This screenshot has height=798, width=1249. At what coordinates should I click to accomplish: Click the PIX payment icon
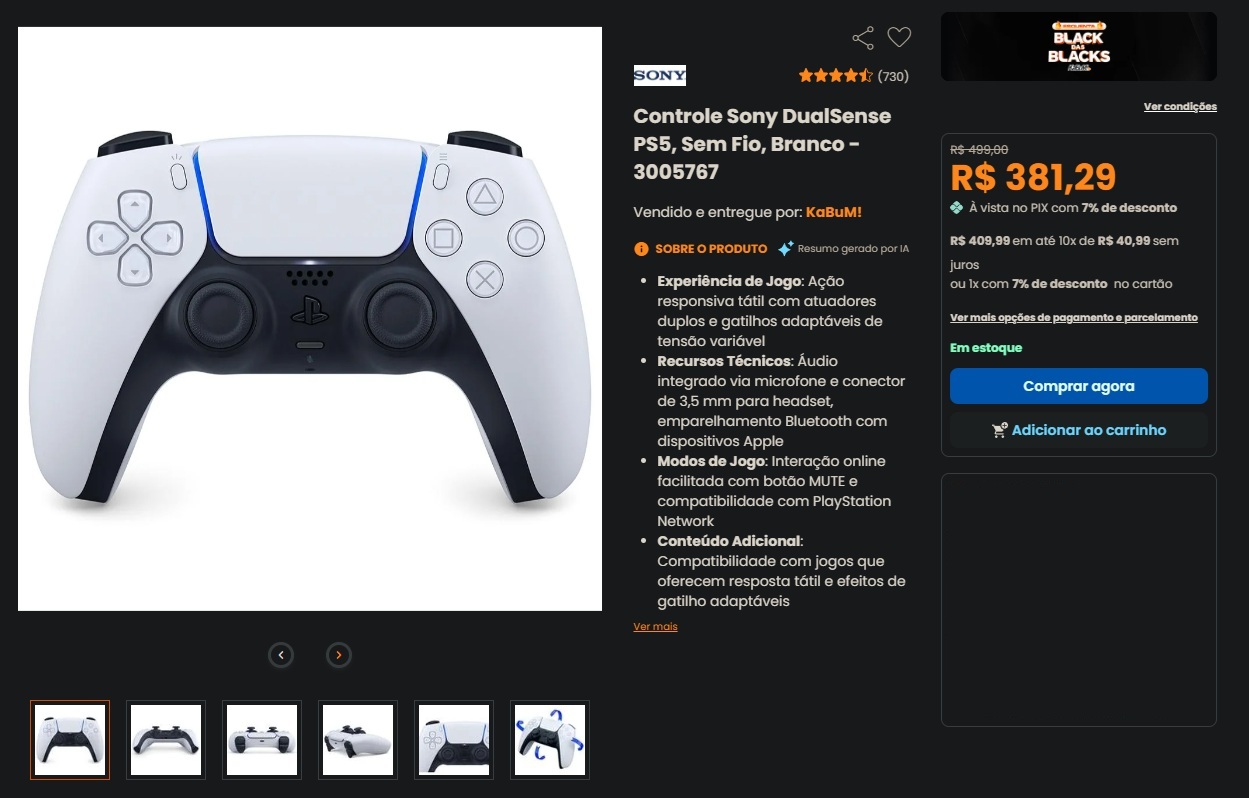957,208
